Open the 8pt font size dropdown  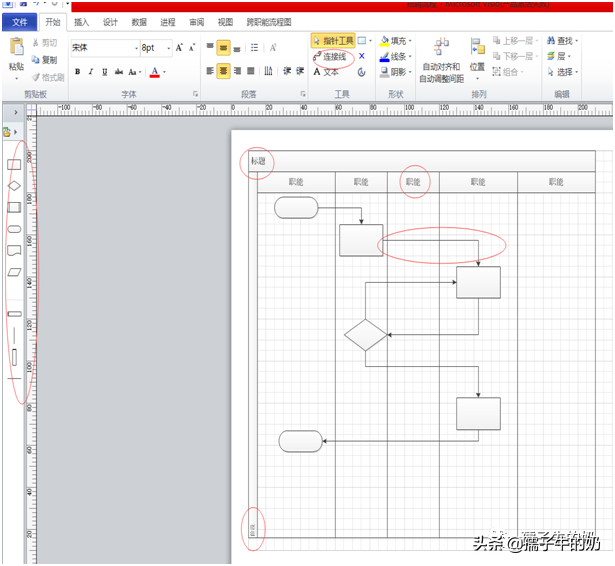169,48
